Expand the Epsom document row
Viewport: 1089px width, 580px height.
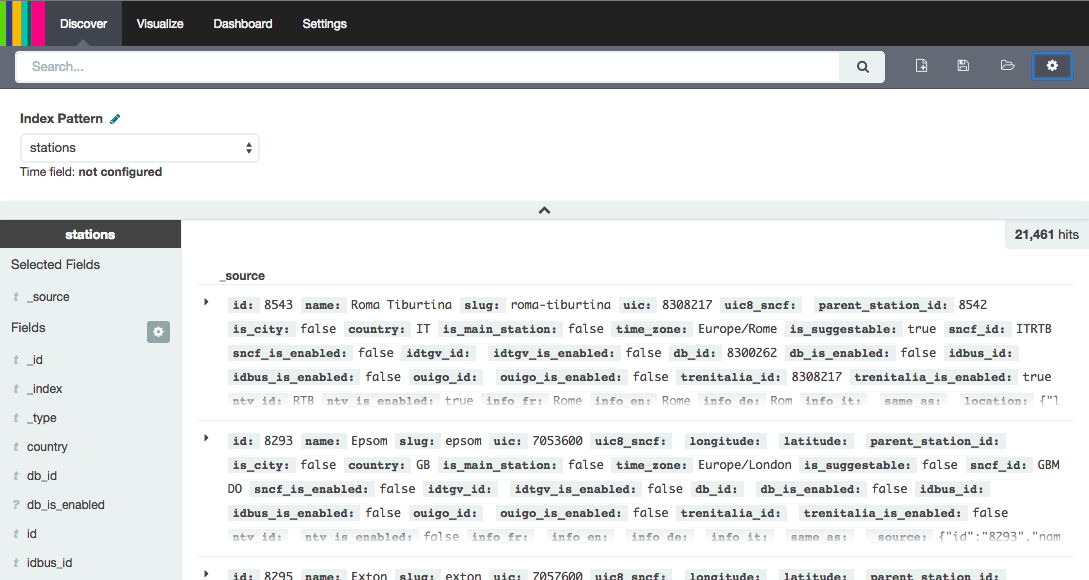click(x=206, y=438)
